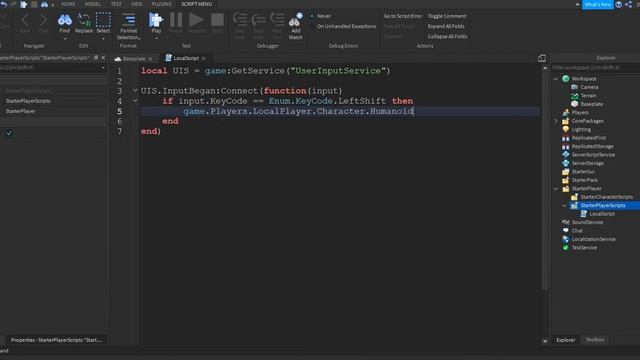Select TestService in Explorer

coord(584,247)
